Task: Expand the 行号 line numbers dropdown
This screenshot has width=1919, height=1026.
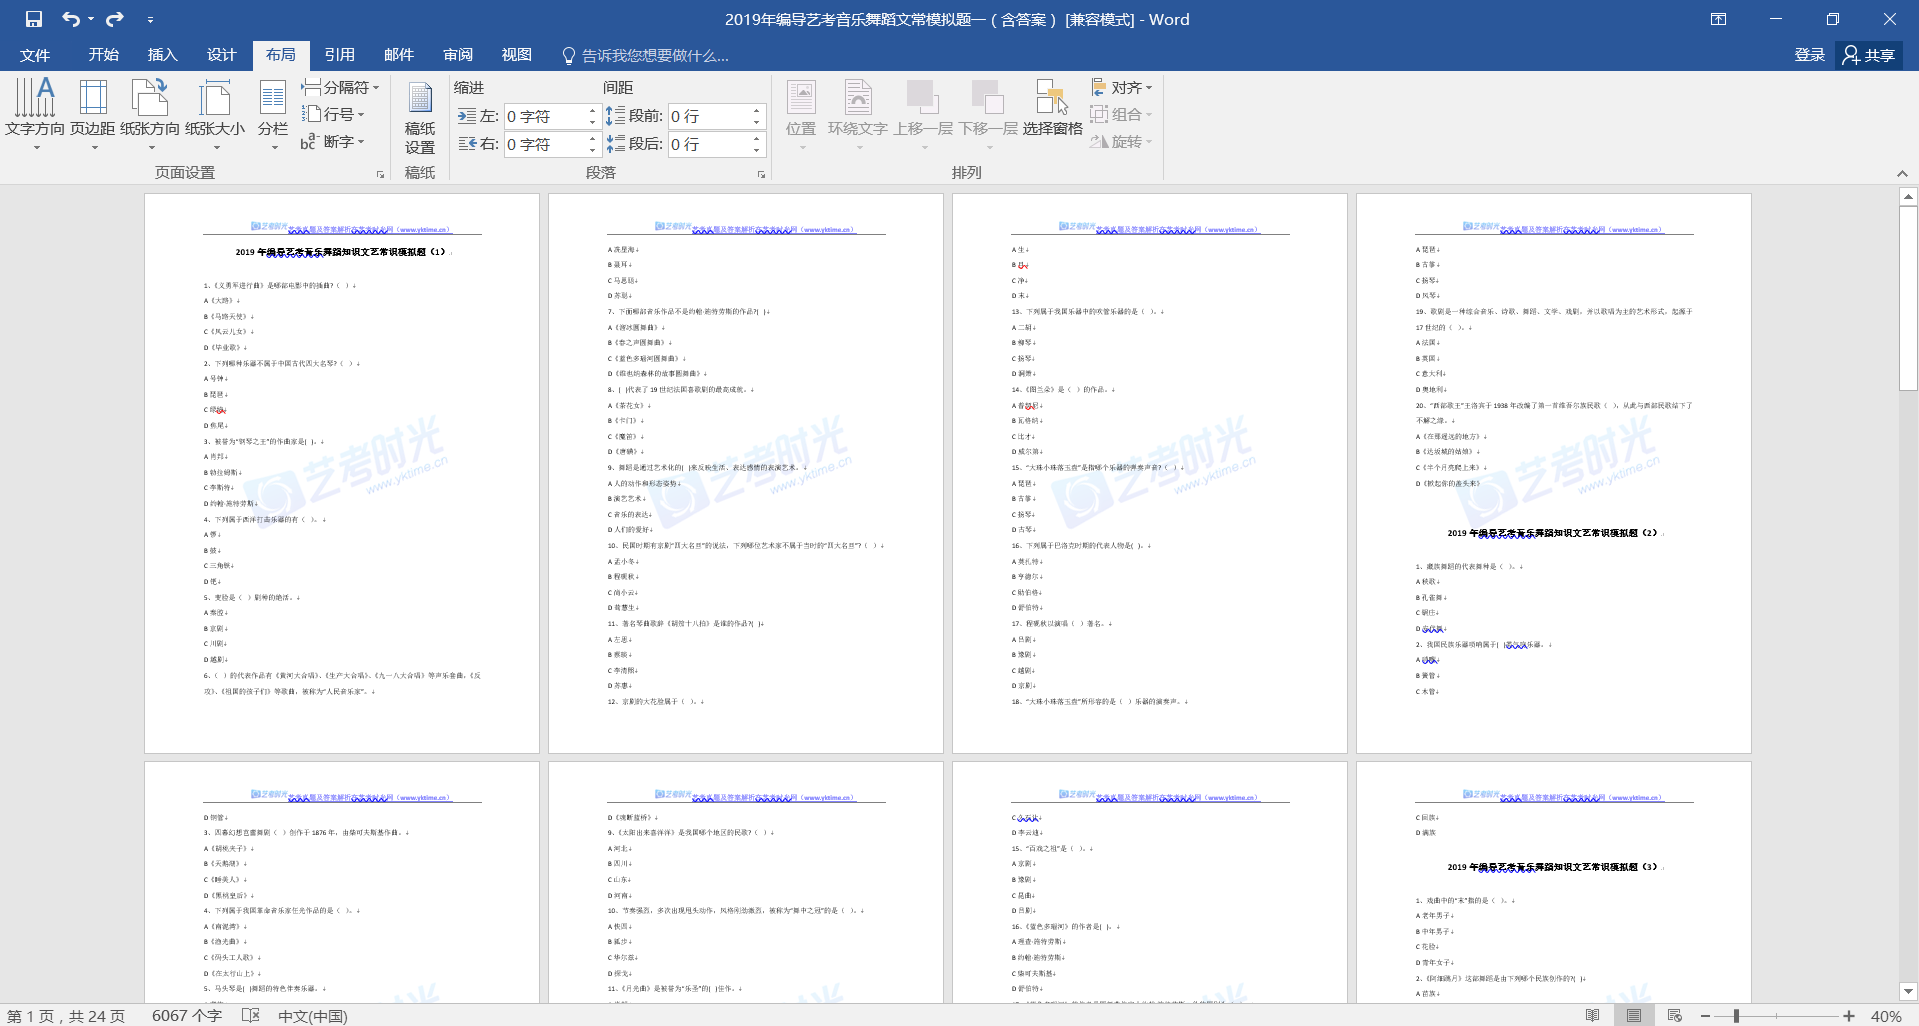Action: (334, 114)
